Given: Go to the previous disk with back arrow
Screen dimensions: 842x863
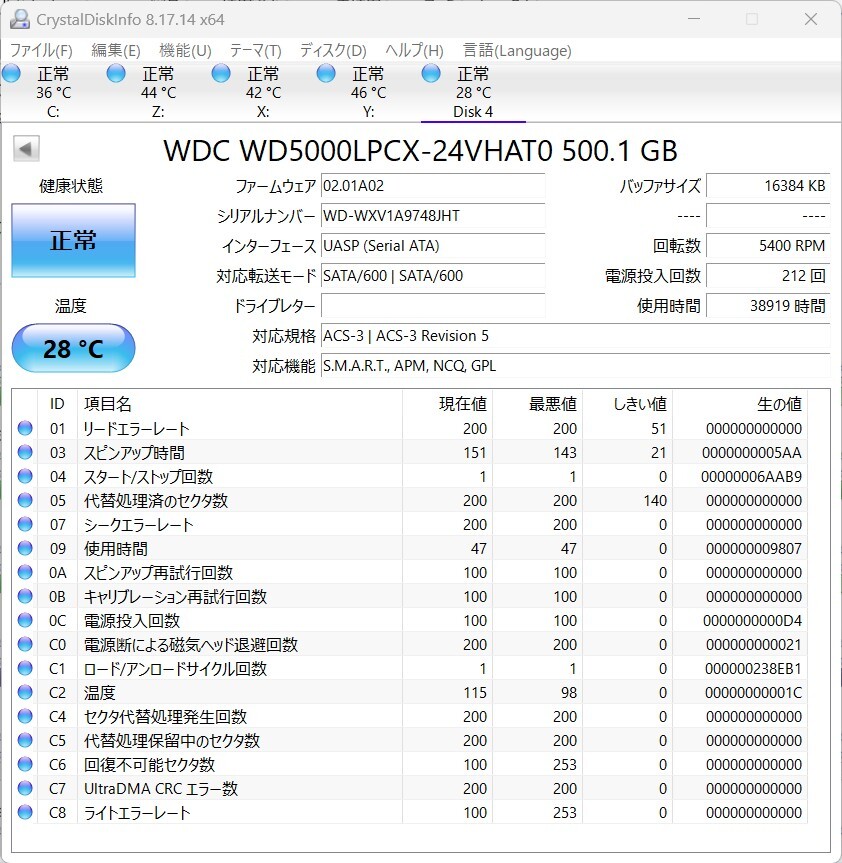Looking at the screenshot, I should click(x=26, y=149).
